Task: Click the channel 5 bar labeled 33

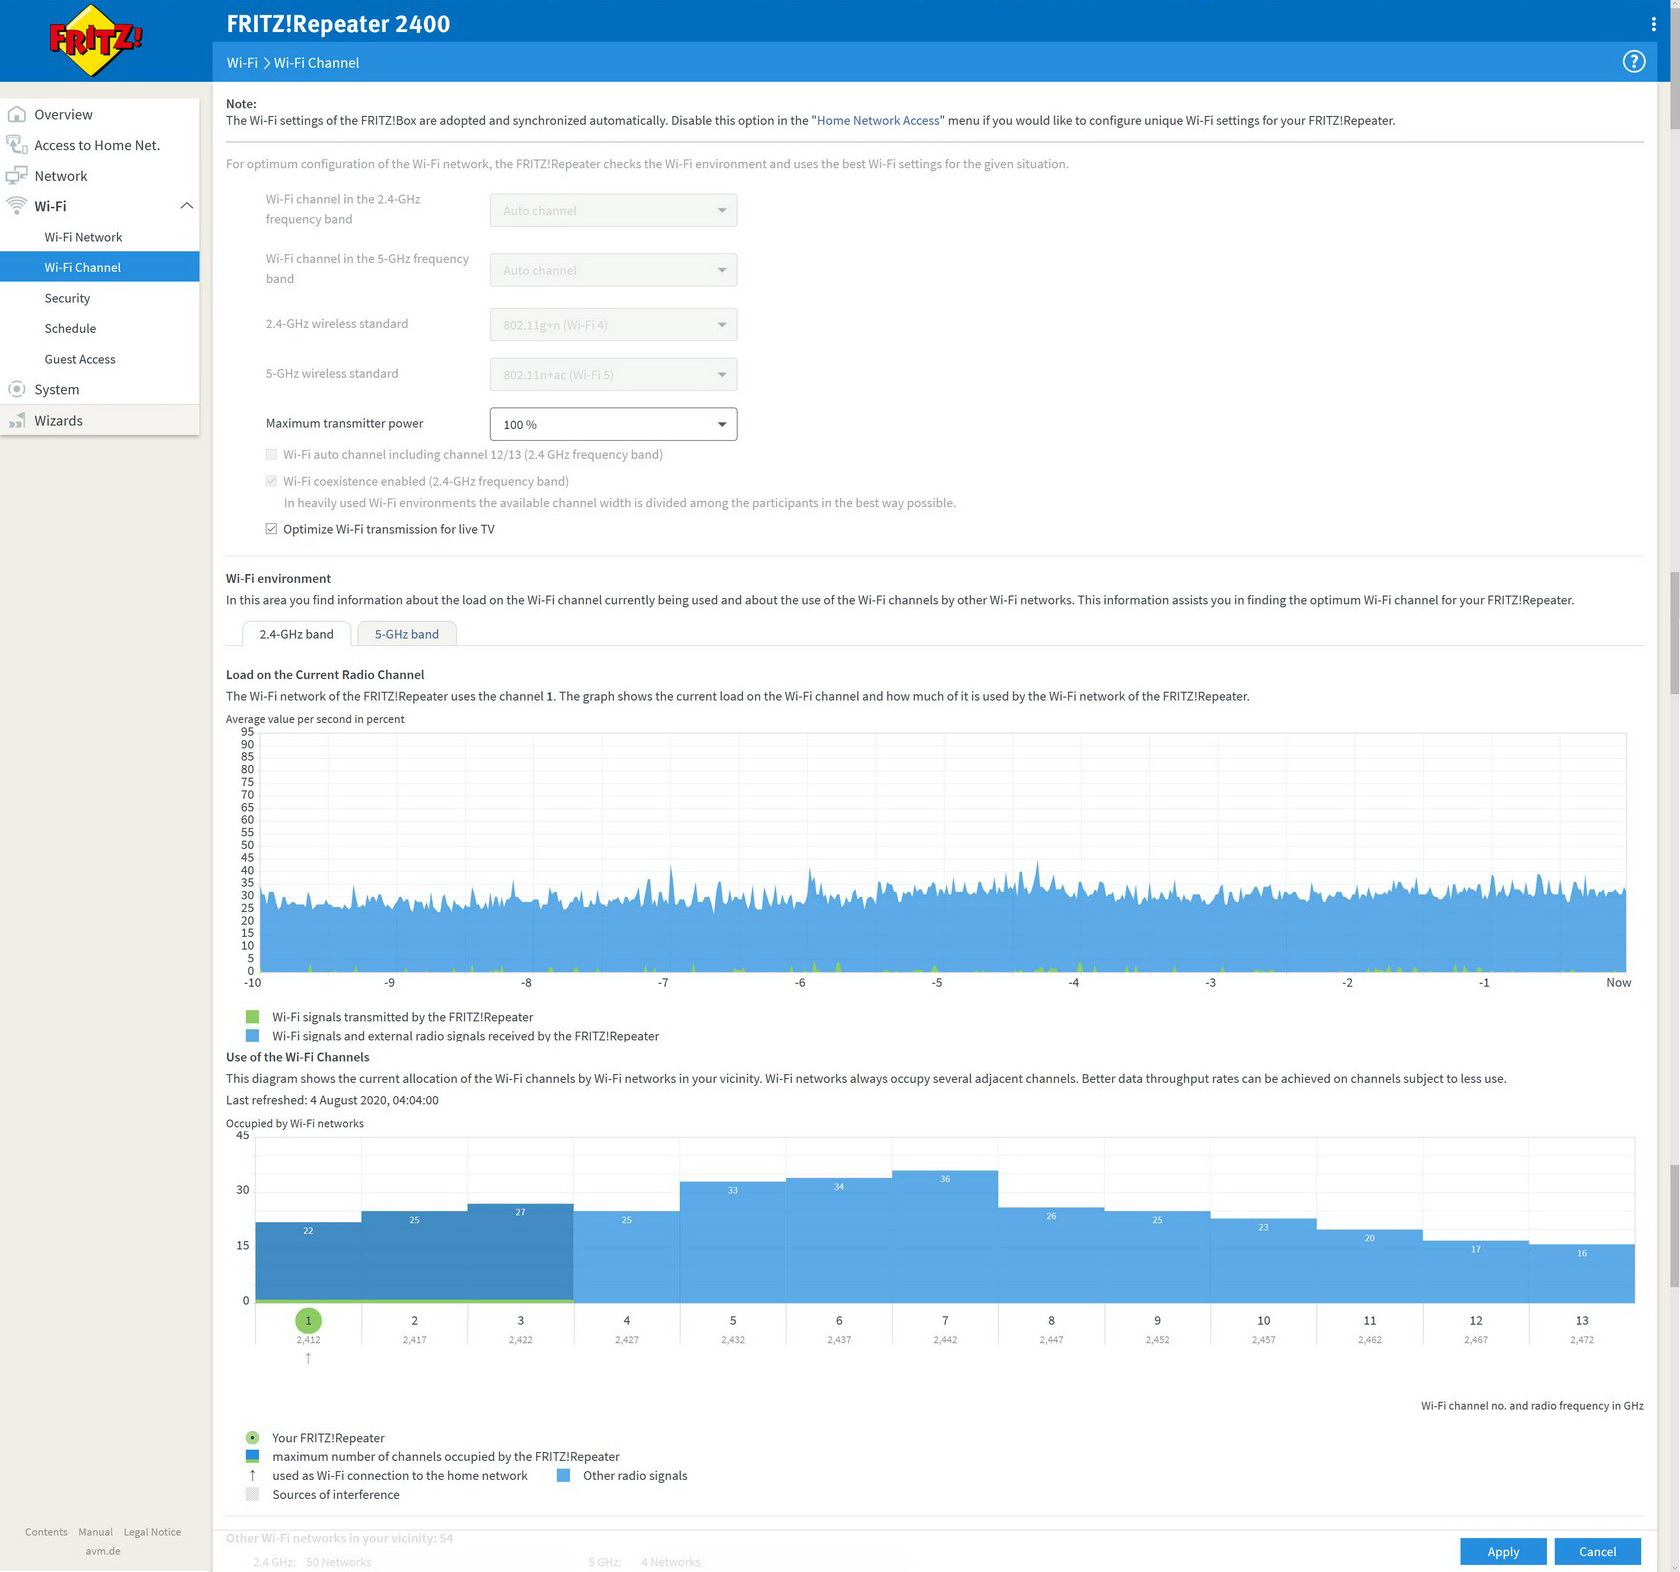Action: click(733, 1243)
